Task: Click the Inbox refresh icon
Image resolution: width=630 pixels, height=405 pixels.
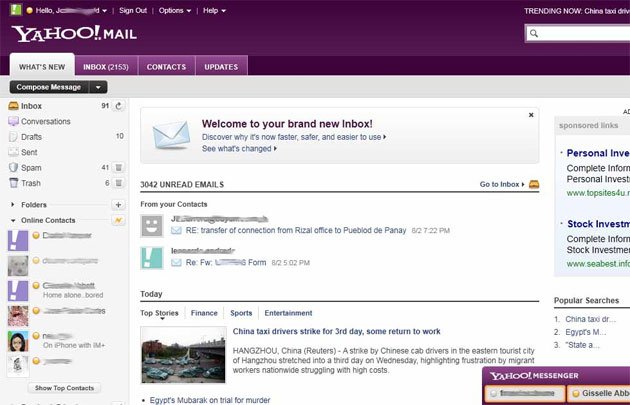Action: pyautogui.click(x=119, y=105)
